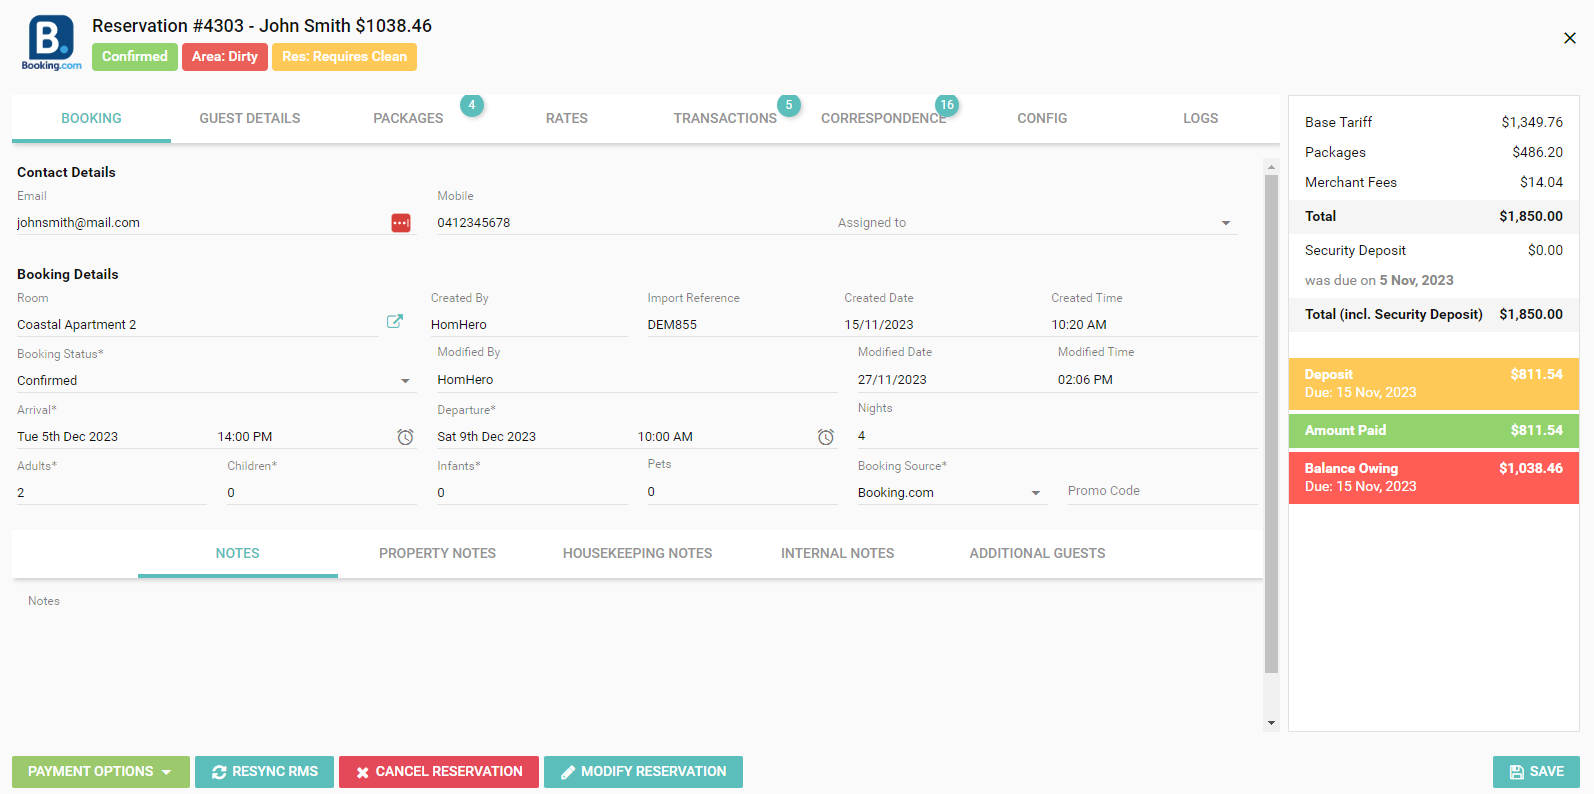
Task: Open the Housekeeping Notes tab
Action: pos(637,553)
